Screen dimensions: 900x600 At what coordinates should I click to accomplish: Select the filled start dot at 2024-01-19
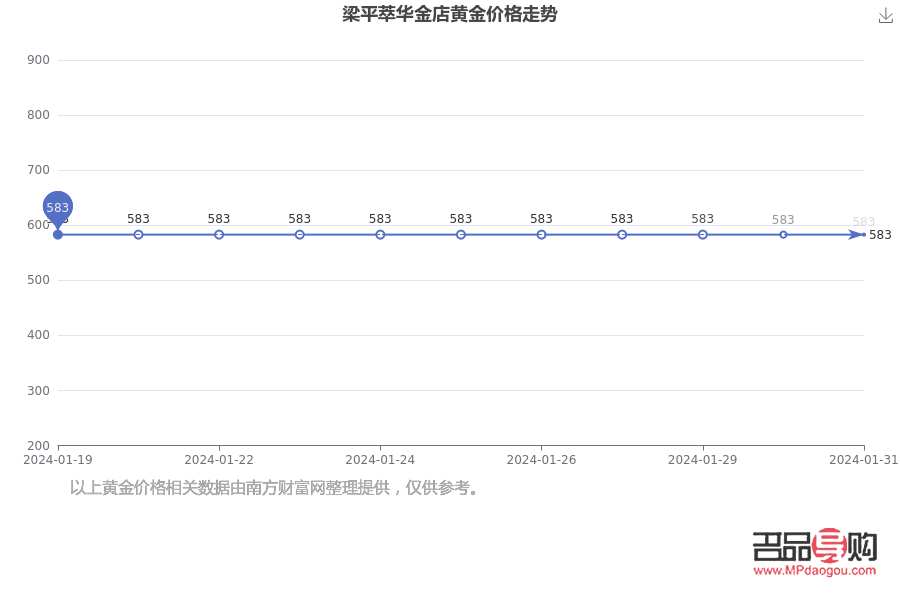pos(57,234)
